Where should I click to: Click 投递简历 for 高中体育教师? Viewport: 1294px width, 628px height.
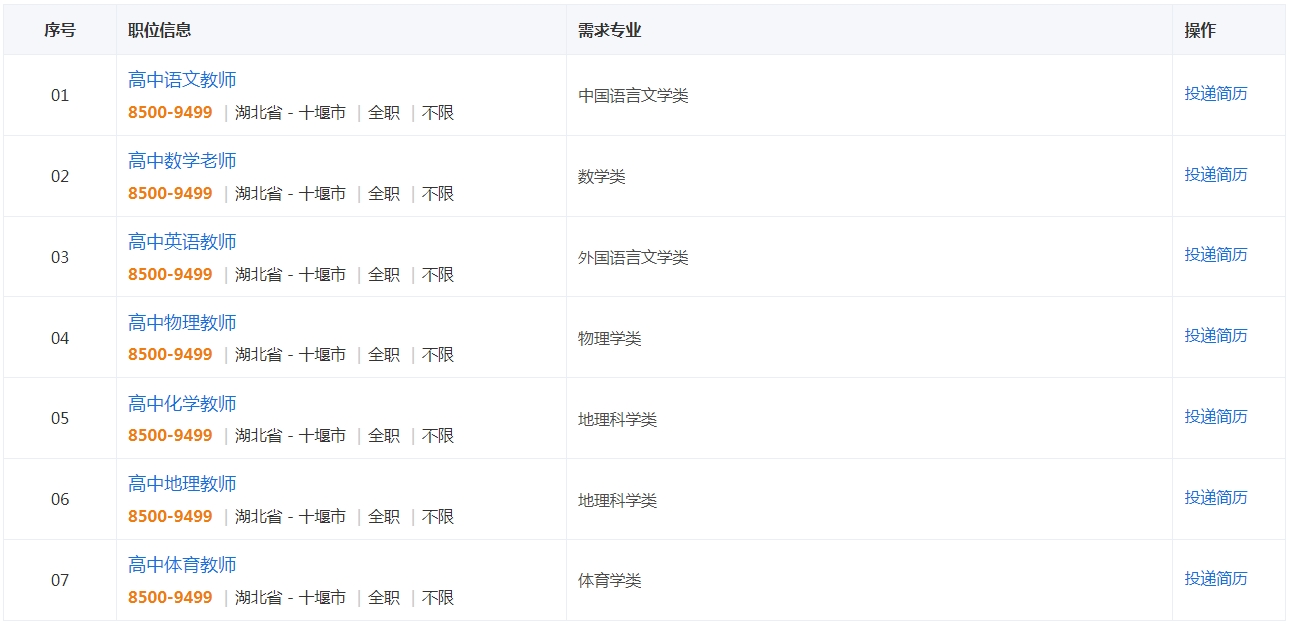(x=1216, y=579)
